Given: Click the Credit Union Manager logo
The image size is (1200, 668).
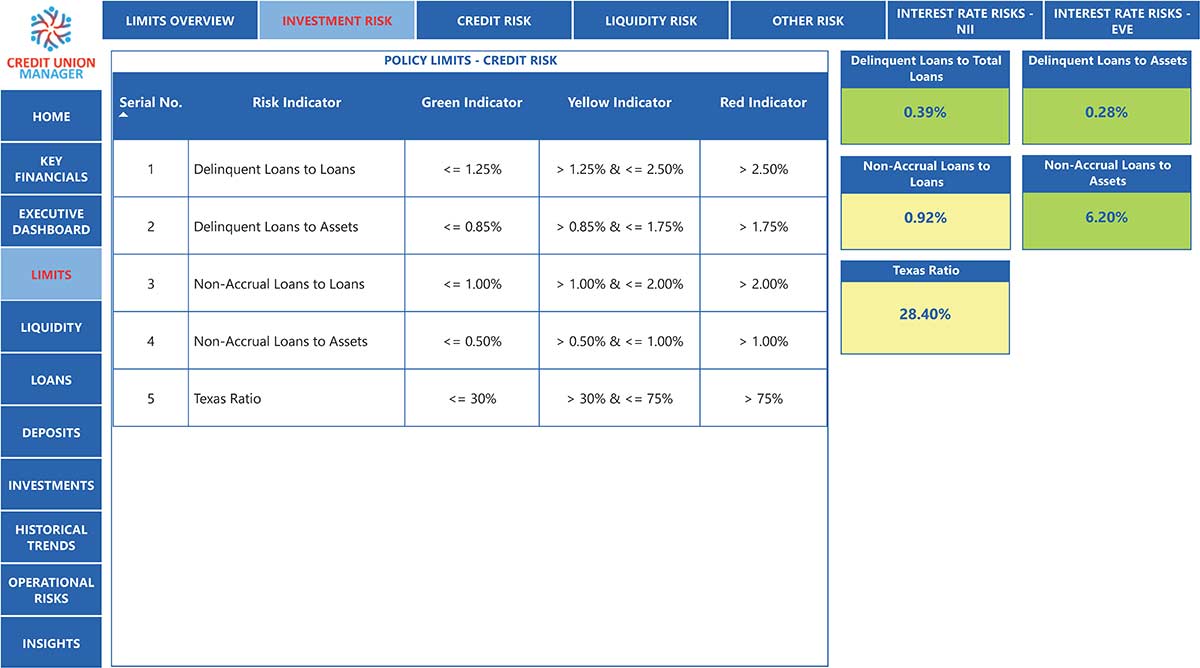Looking at the screenshot, I should (x=50, y=43).
